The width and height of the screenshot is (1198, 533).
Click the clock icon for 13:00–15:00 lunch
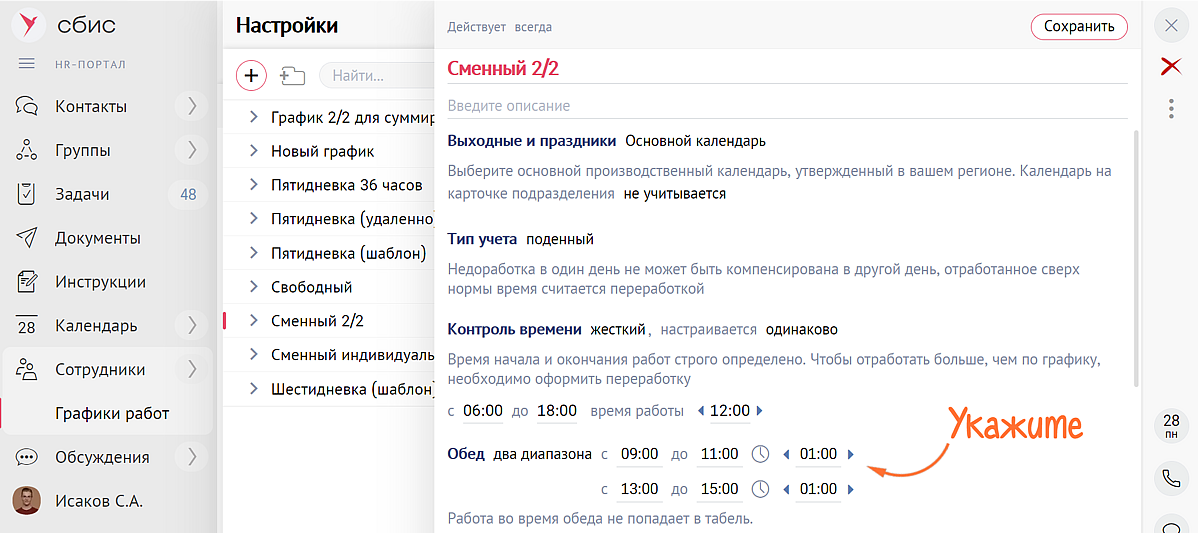[760, 489]
